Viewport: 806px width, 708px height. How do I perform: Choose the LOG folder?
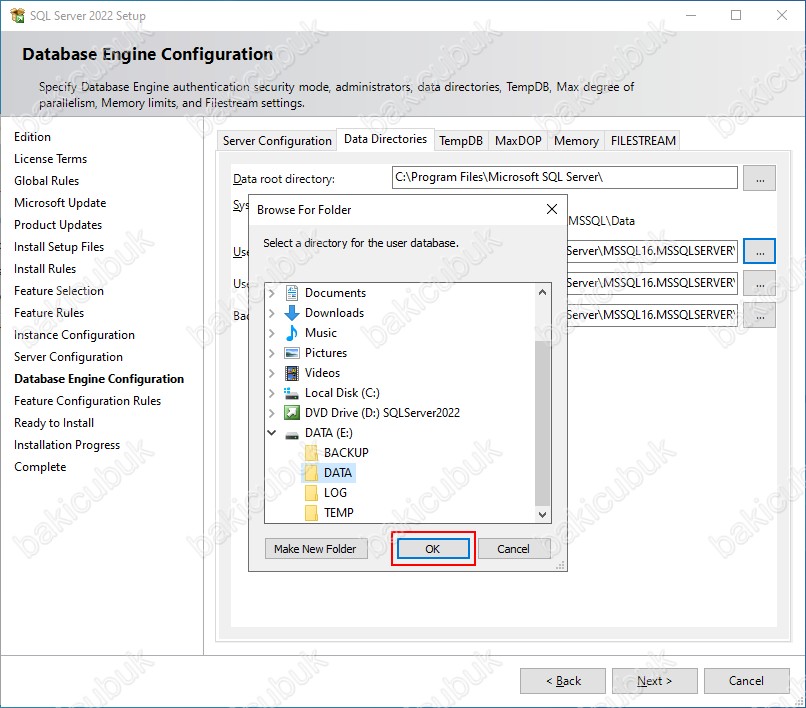(335, 493)
